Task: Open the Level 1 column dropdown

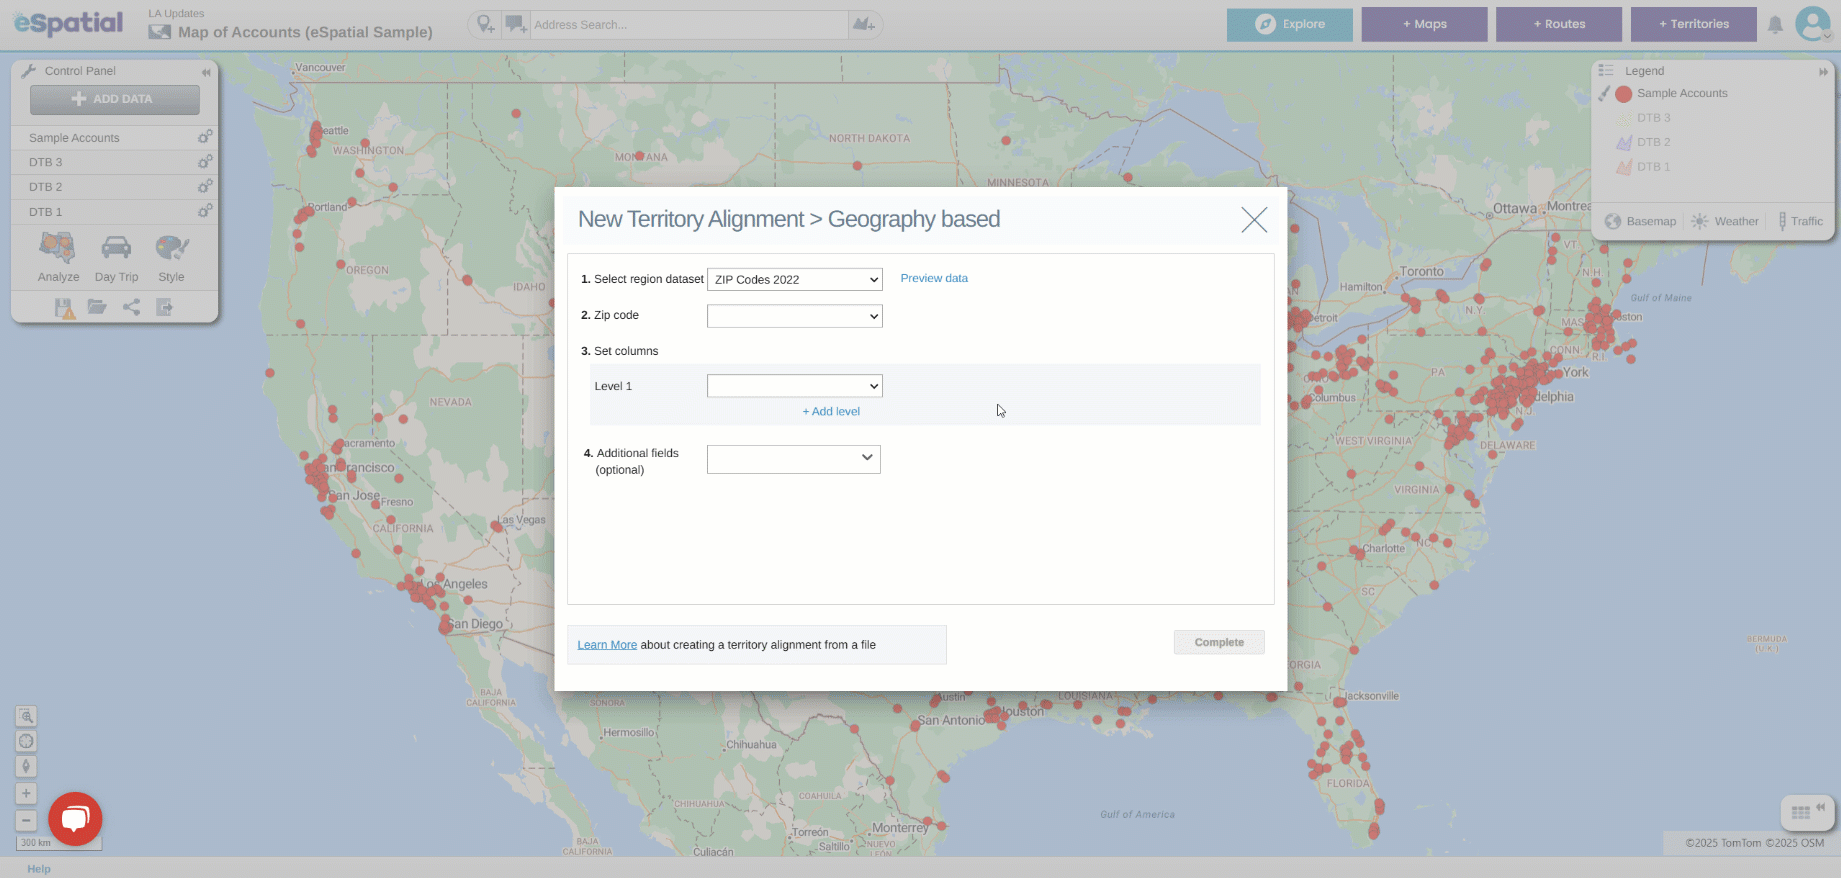Action: (795, 386)
